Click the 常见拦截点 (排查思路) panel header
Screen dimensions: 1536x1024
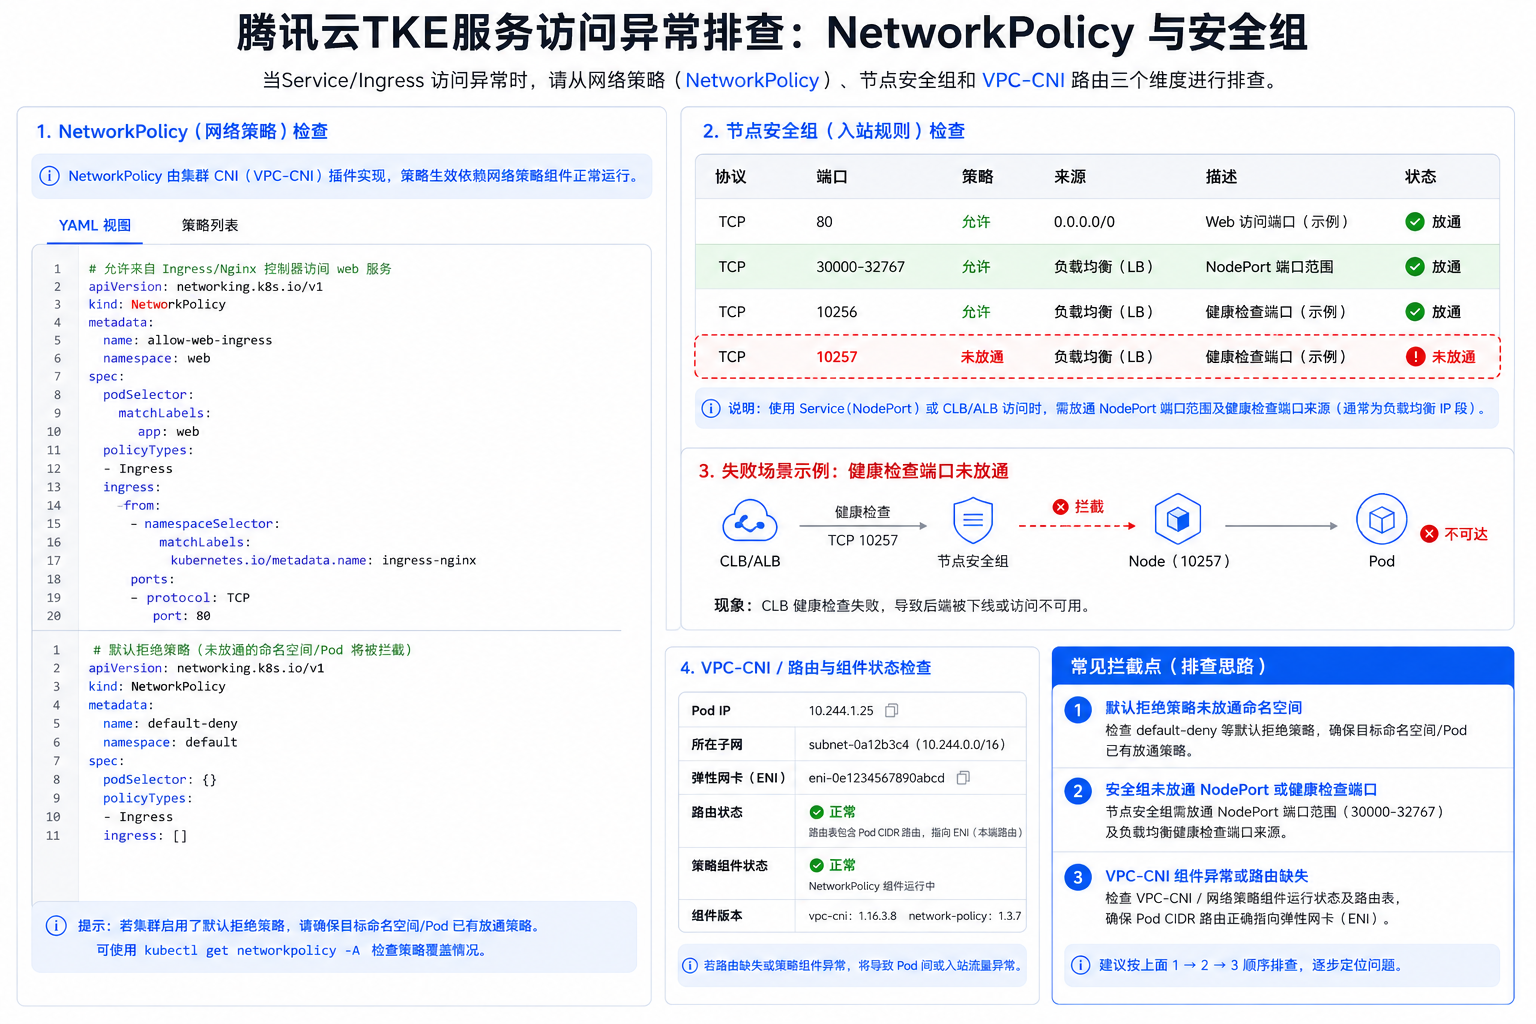(x=1283, y=666)
